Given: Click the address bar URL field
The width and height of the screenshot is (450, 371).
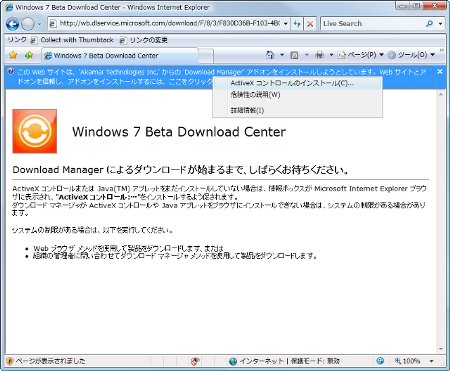Looking at the screenshot, I should click(x=169, y=24).
